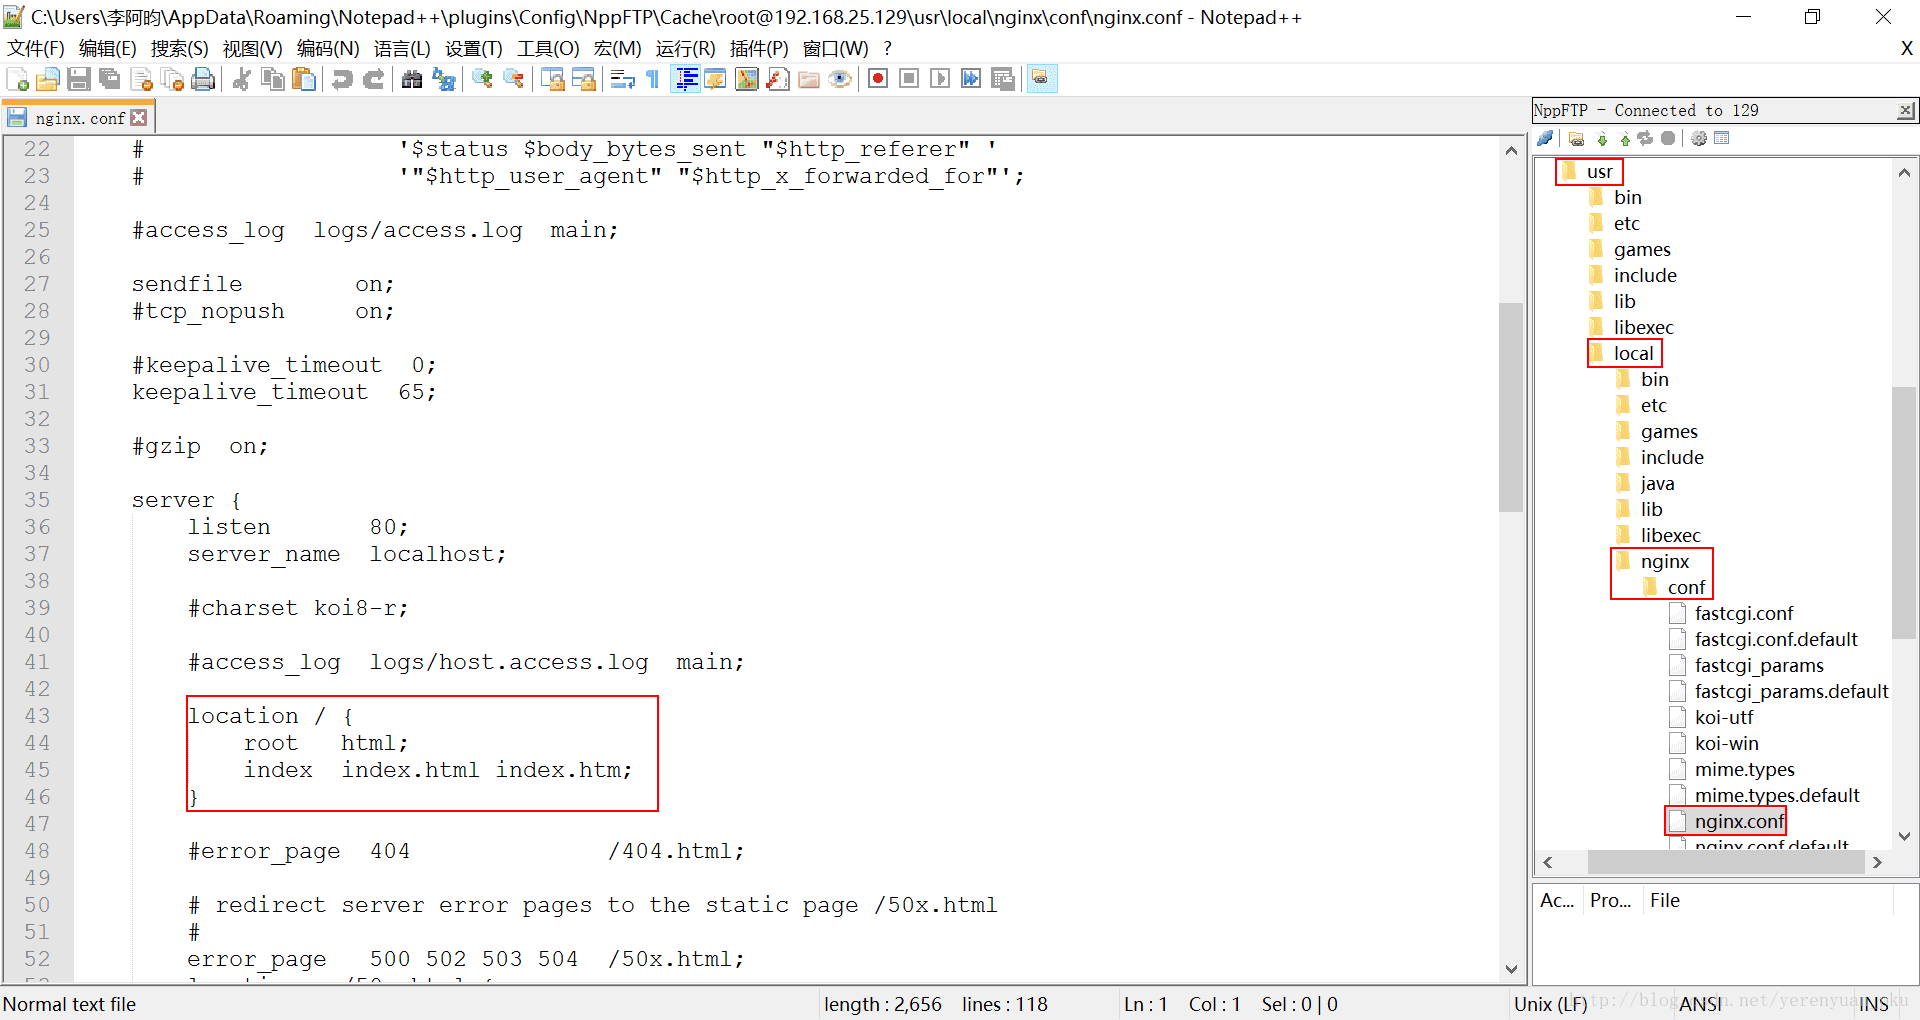The height and width of the screenshot is (1020, 1920).
Task: Copy the selection via toolbar
Action: (x=272, y=79)
